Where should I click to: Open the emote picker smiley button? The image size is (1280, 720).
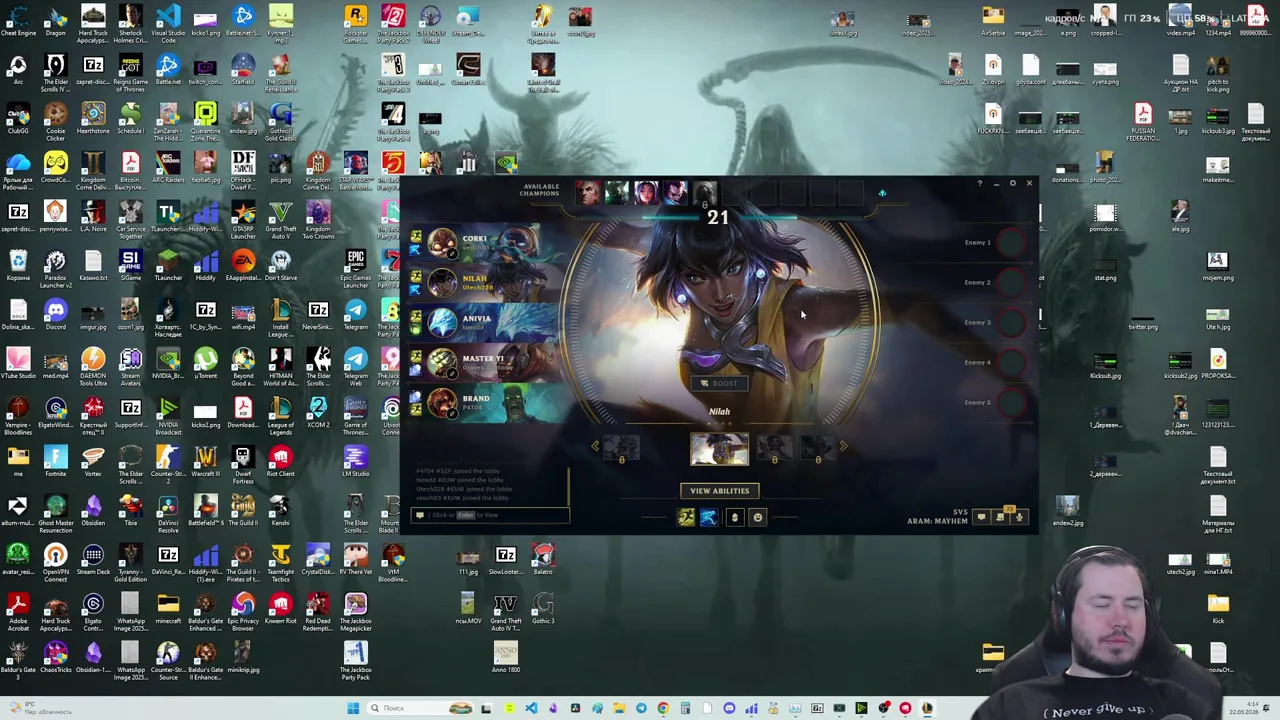757,517
